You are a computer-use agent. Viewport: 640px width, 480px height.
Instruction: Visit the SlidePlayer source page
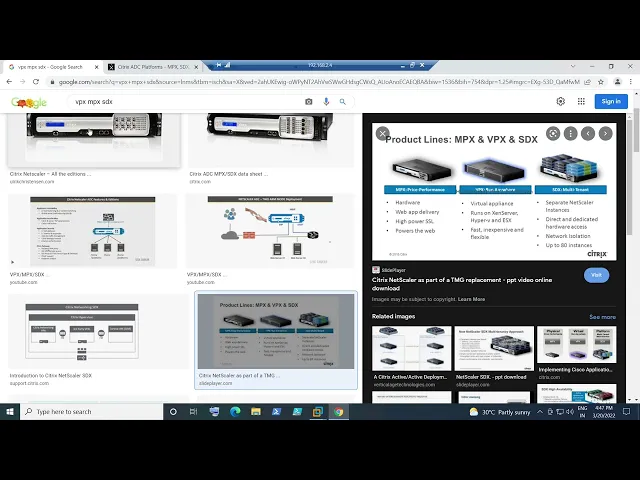596,275
